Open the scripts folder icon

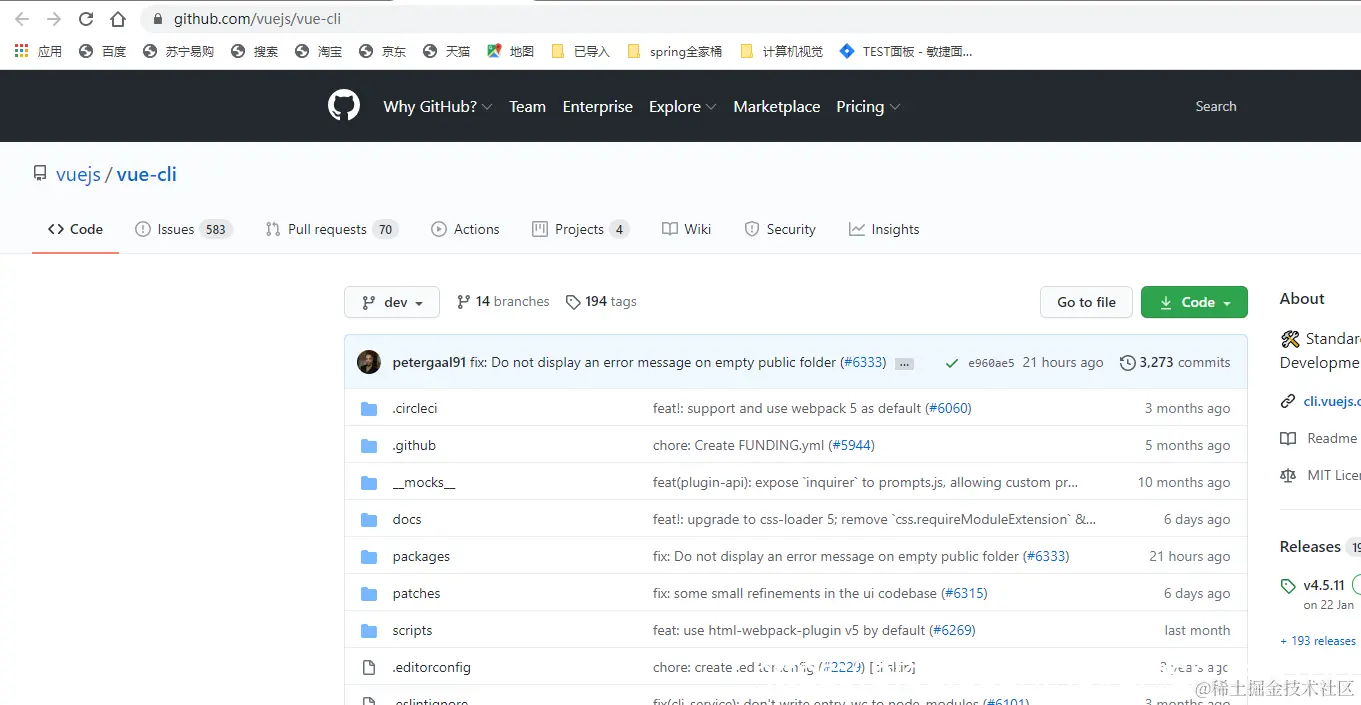click(x=369, y=630)
